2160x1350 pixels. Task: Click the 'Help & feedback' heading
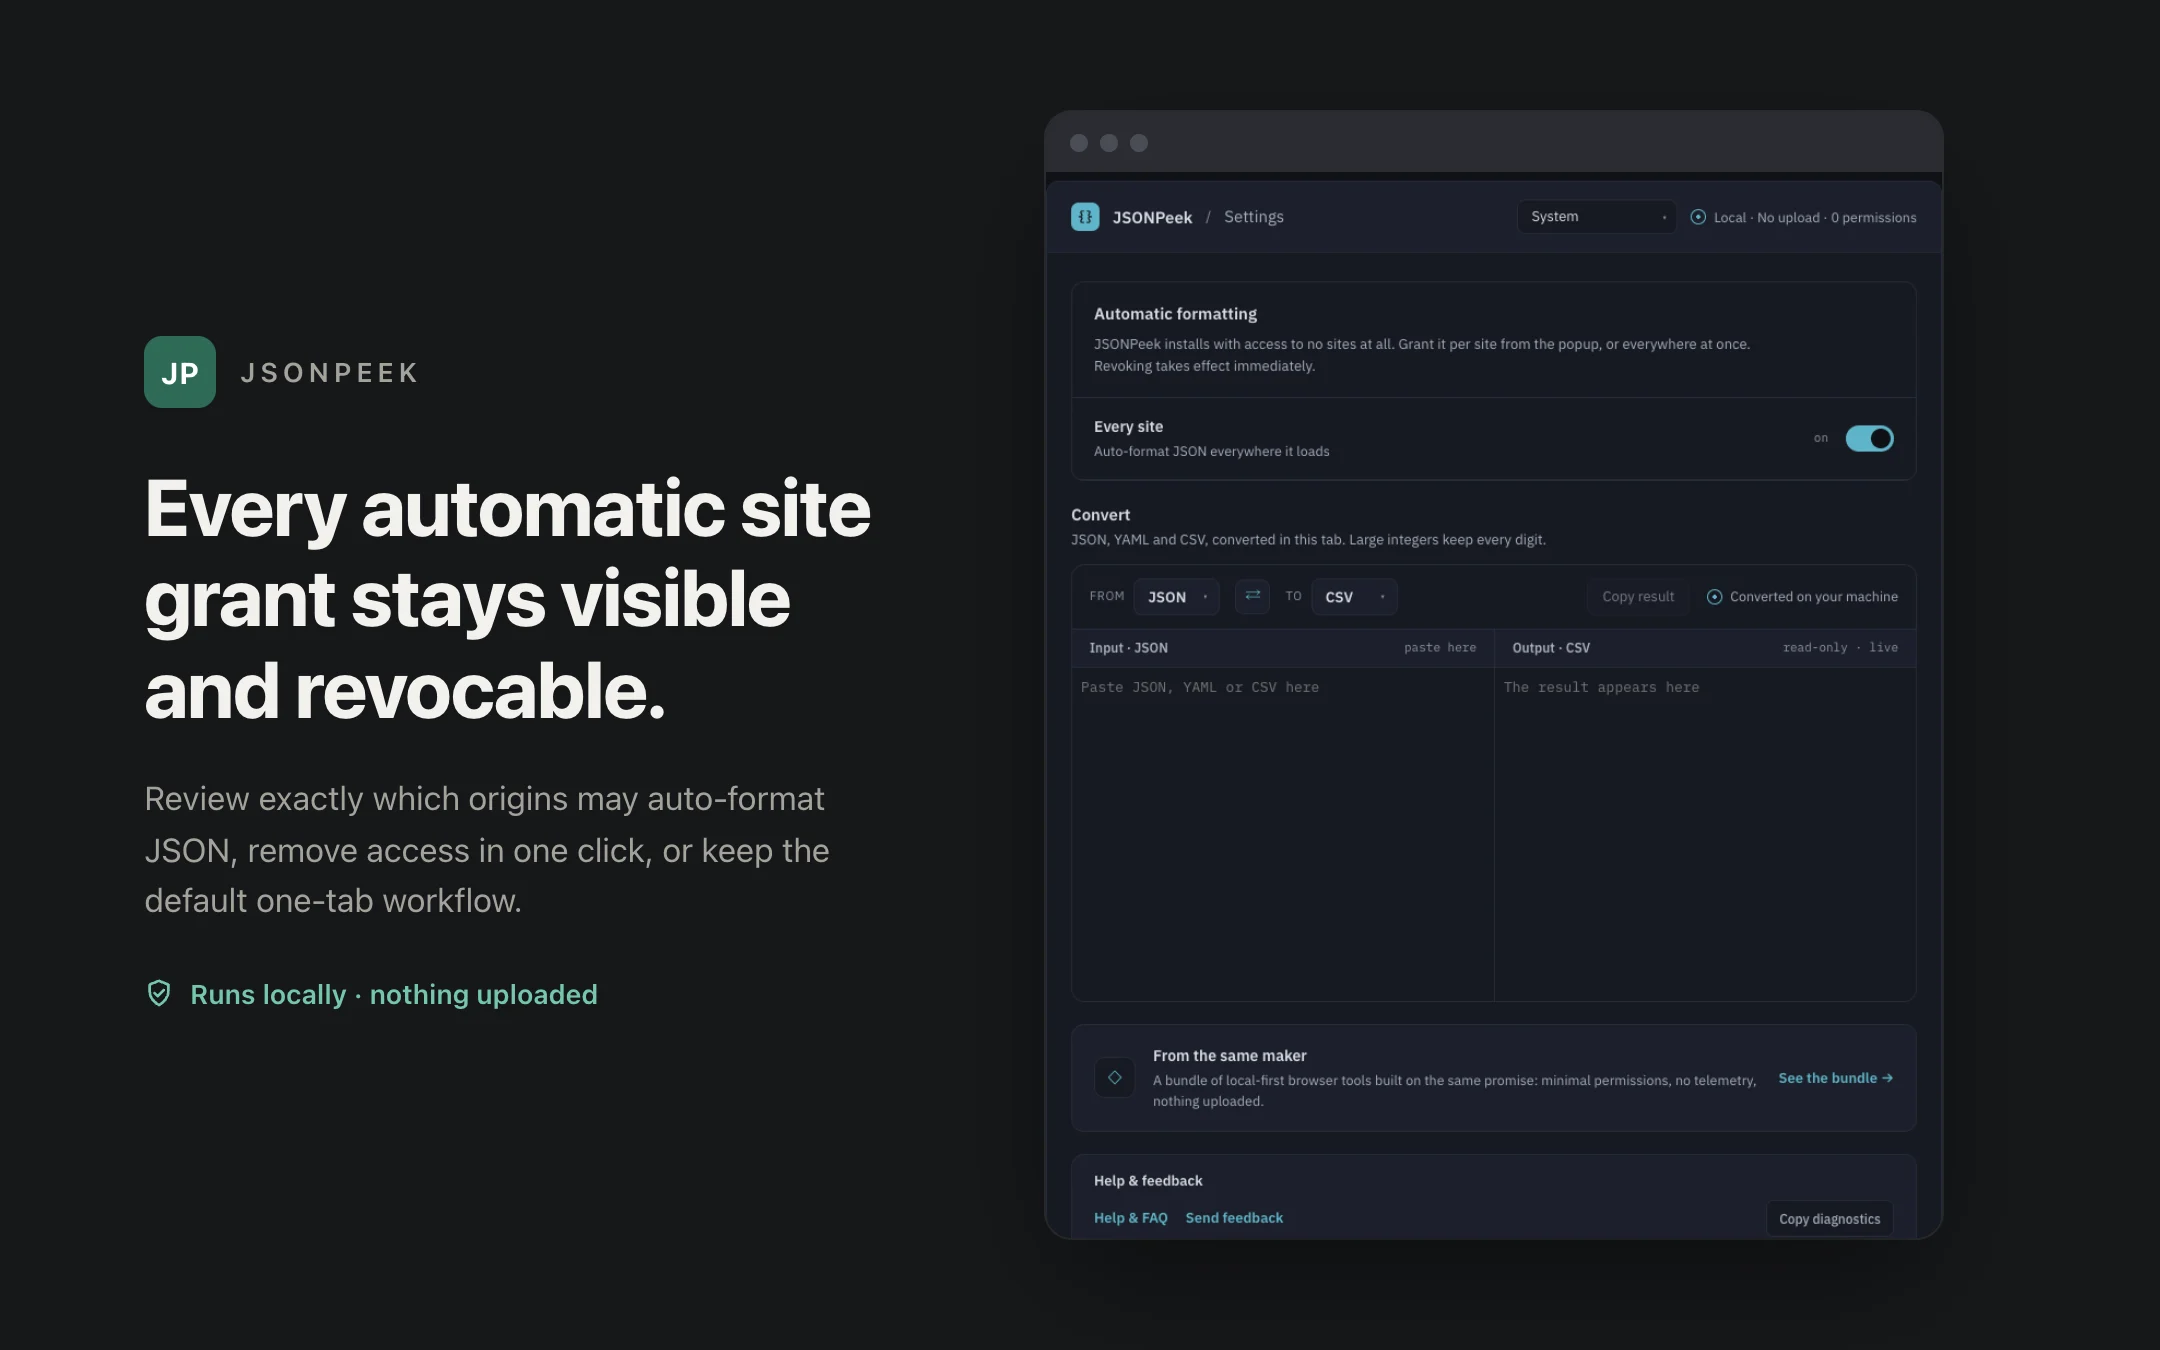click(x=1148, y=1181)
